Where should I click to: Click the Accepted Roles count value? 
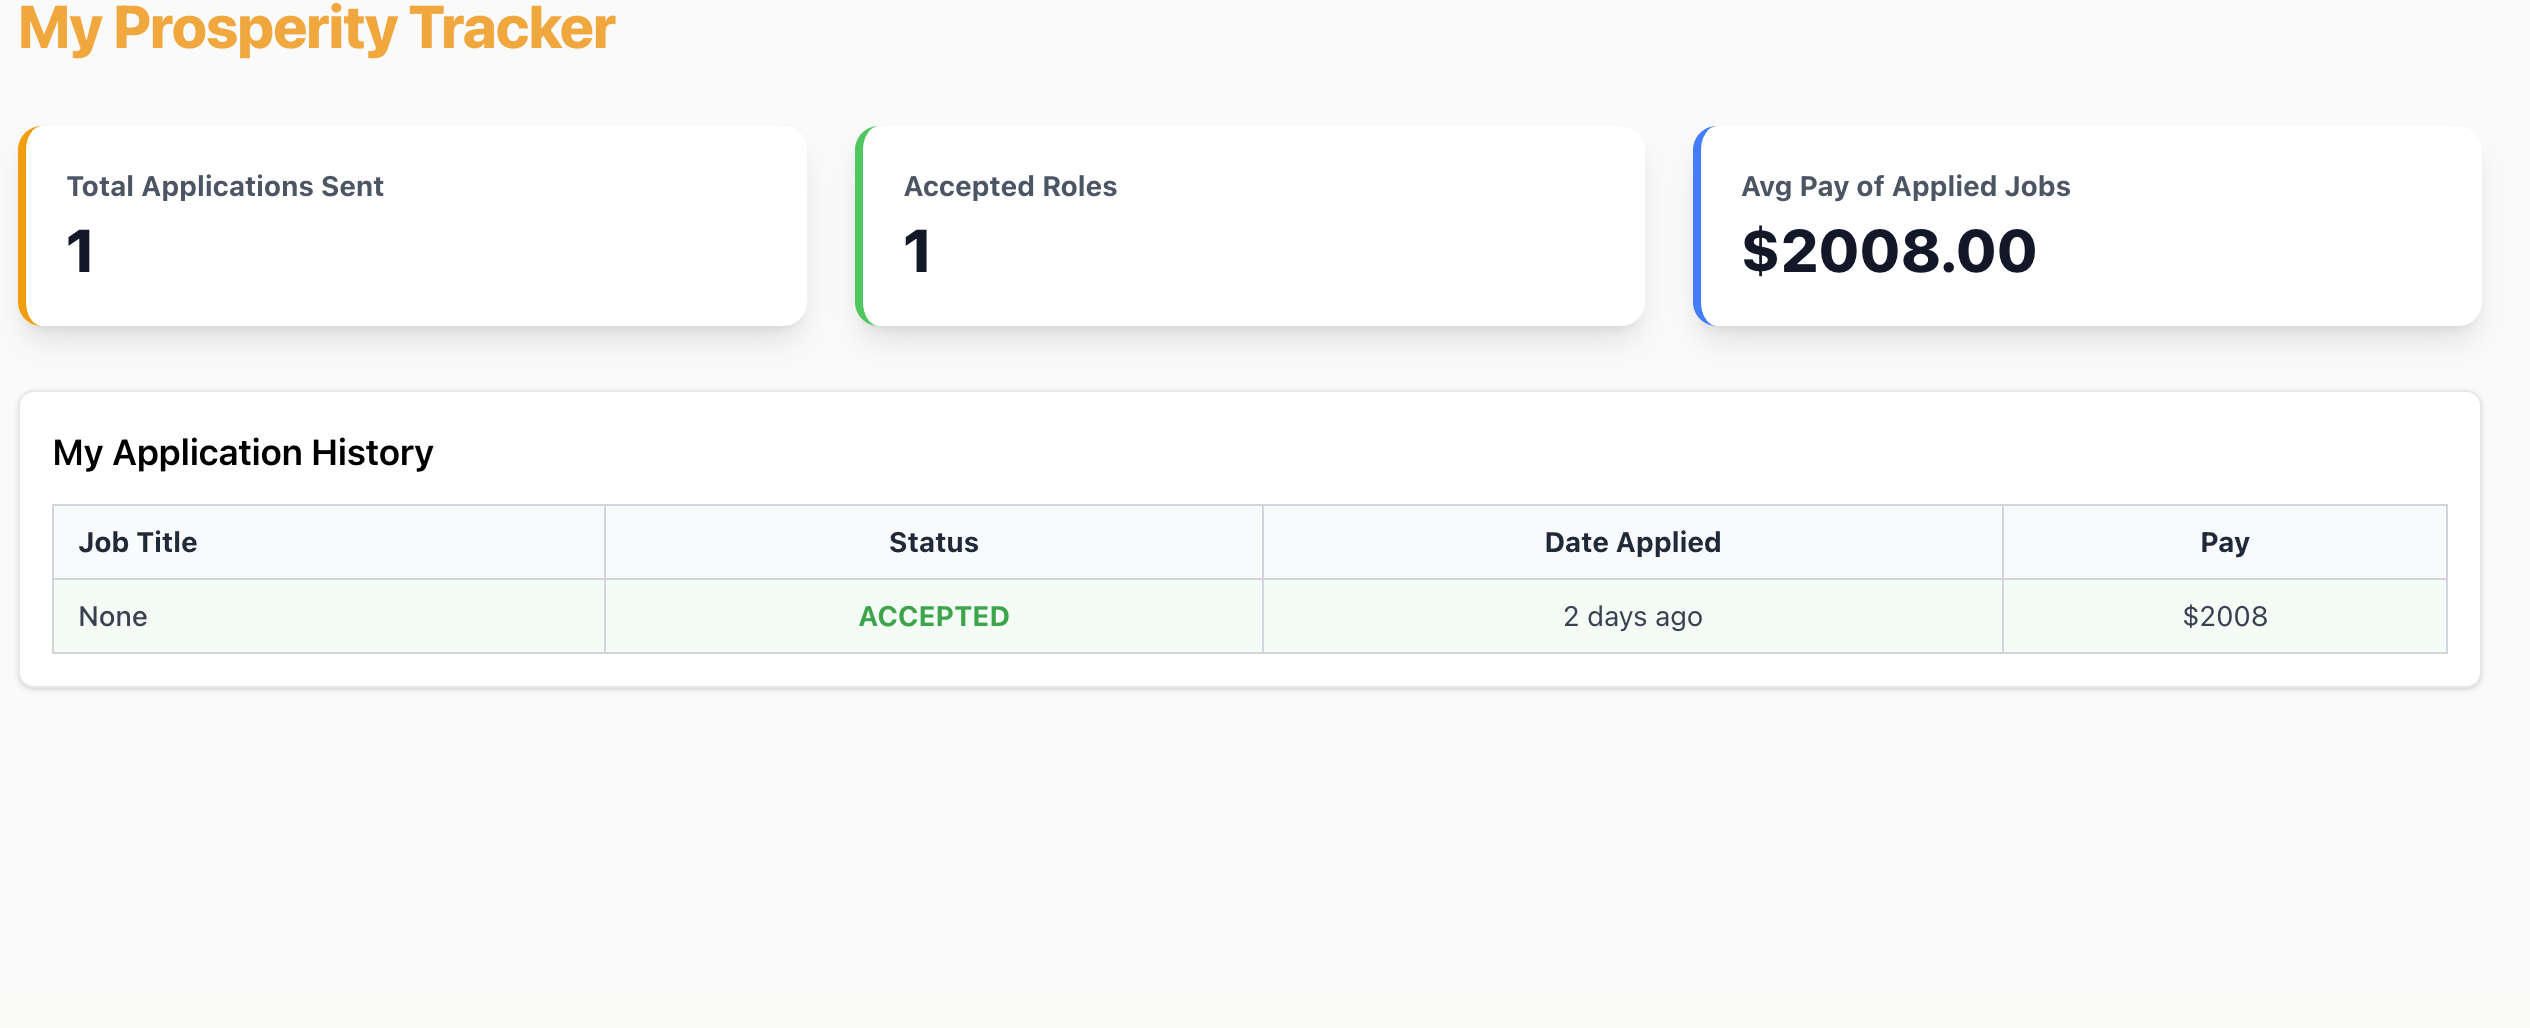pos(917,251)
